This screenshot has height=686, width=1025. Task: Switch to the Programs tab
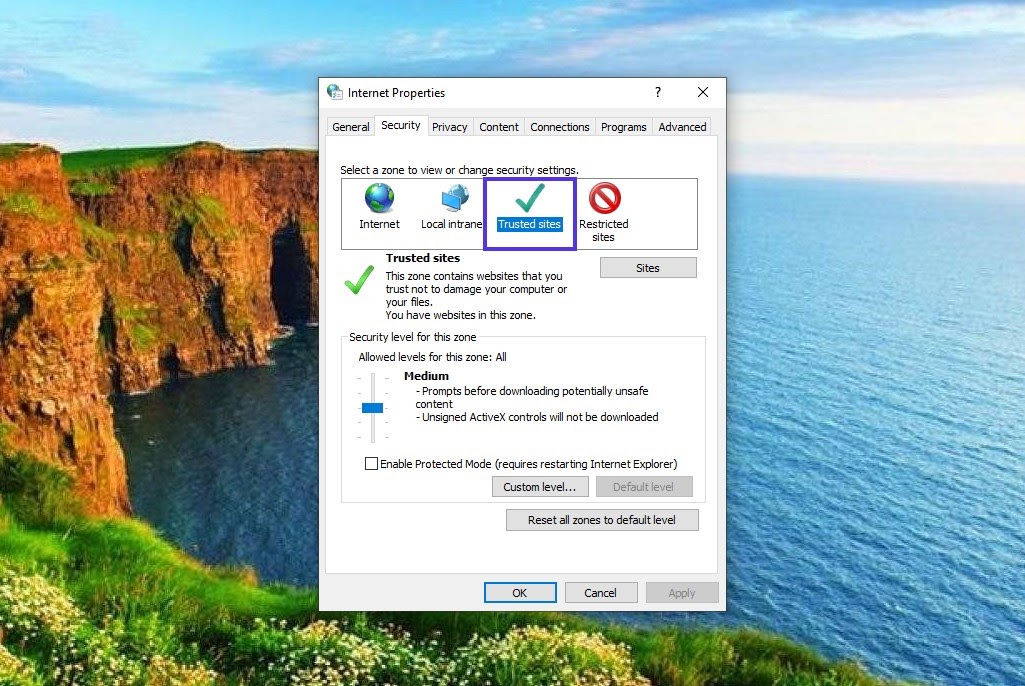(x=623, y=126)
